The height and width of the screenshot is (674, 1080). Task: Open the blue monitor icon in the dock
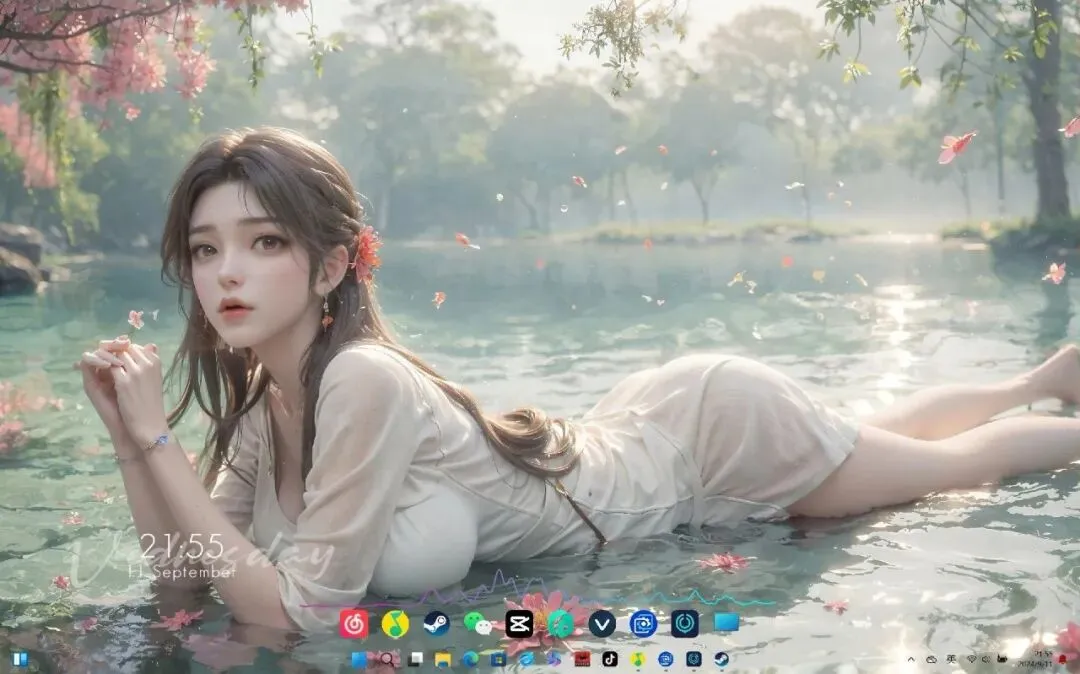(x=727, y=623)
